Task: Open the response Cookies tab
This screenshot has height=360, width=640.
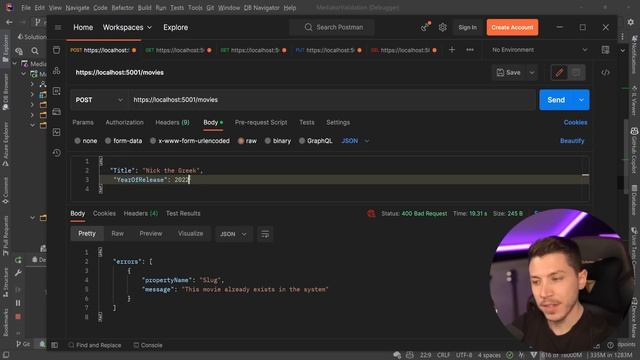Action: 104,213
